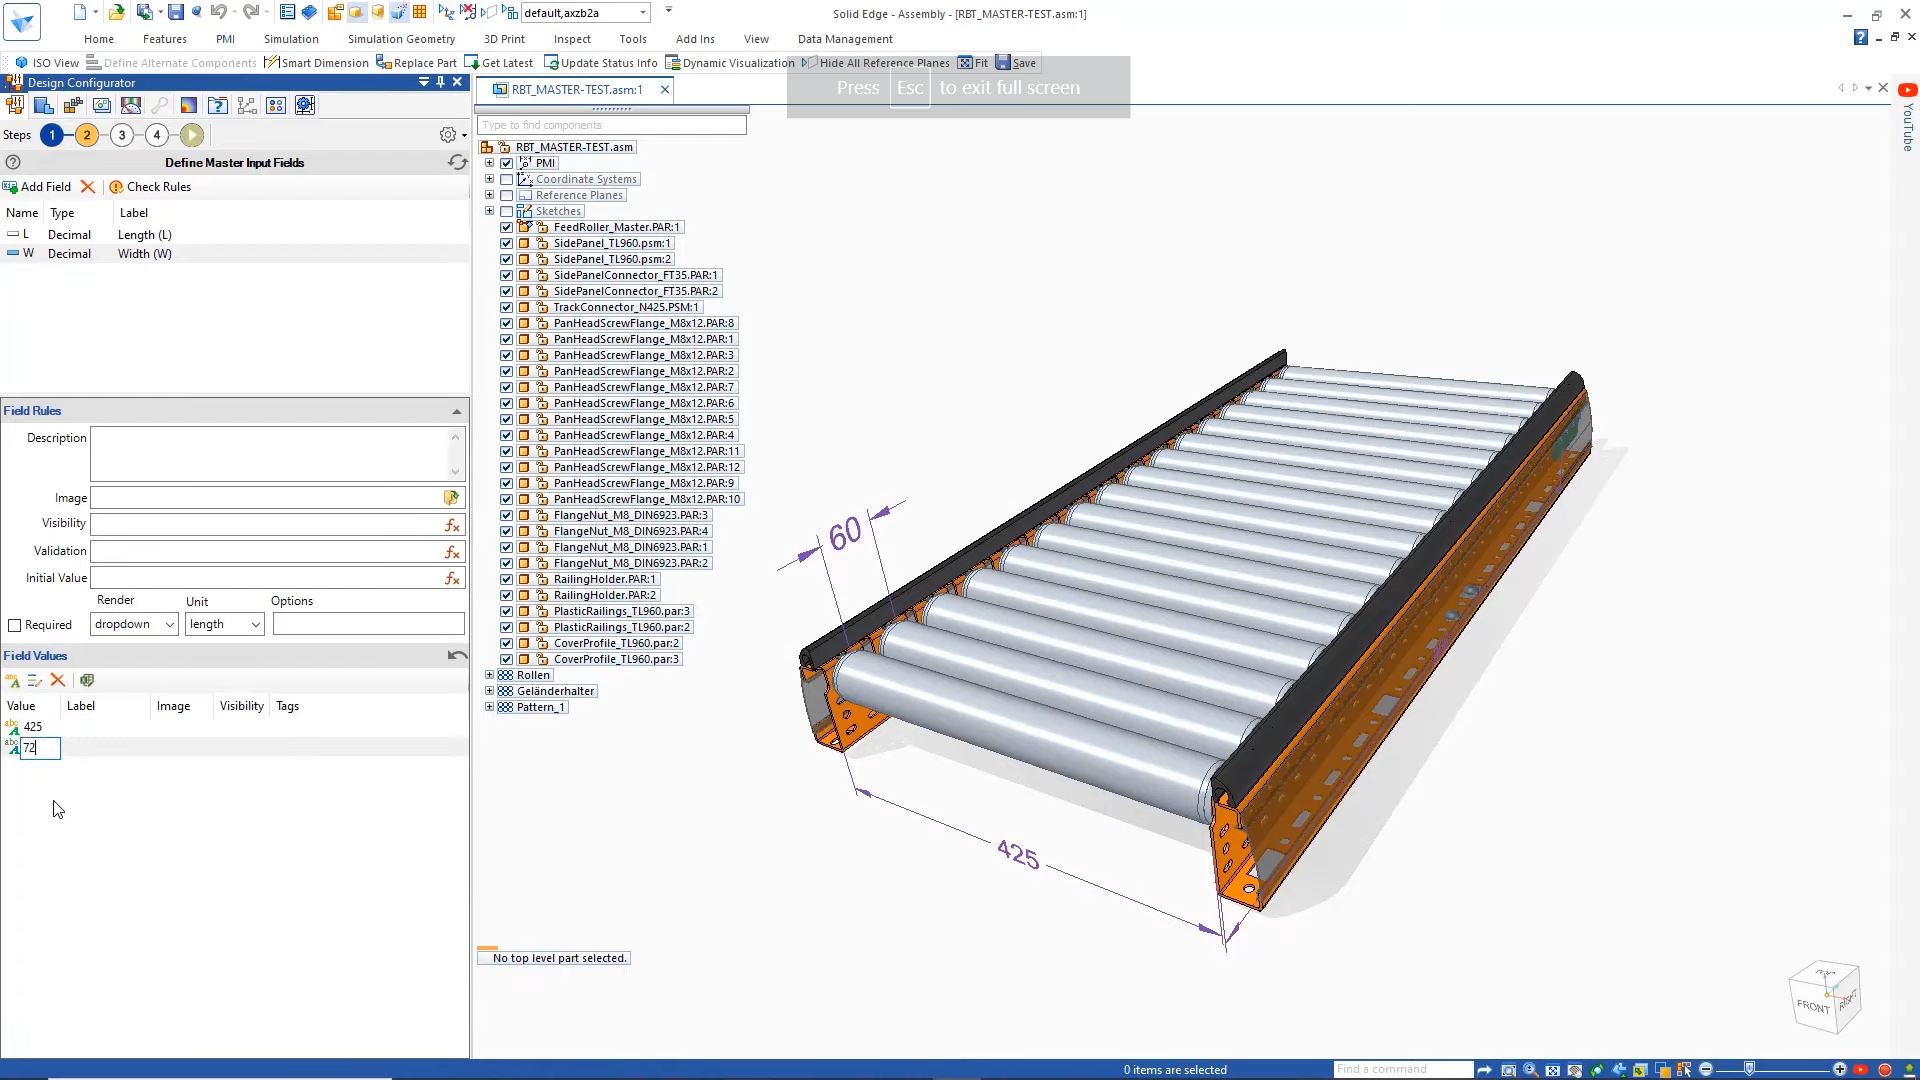
Task: Enable the Coordinate Systems checkbox
Action: 506,179
